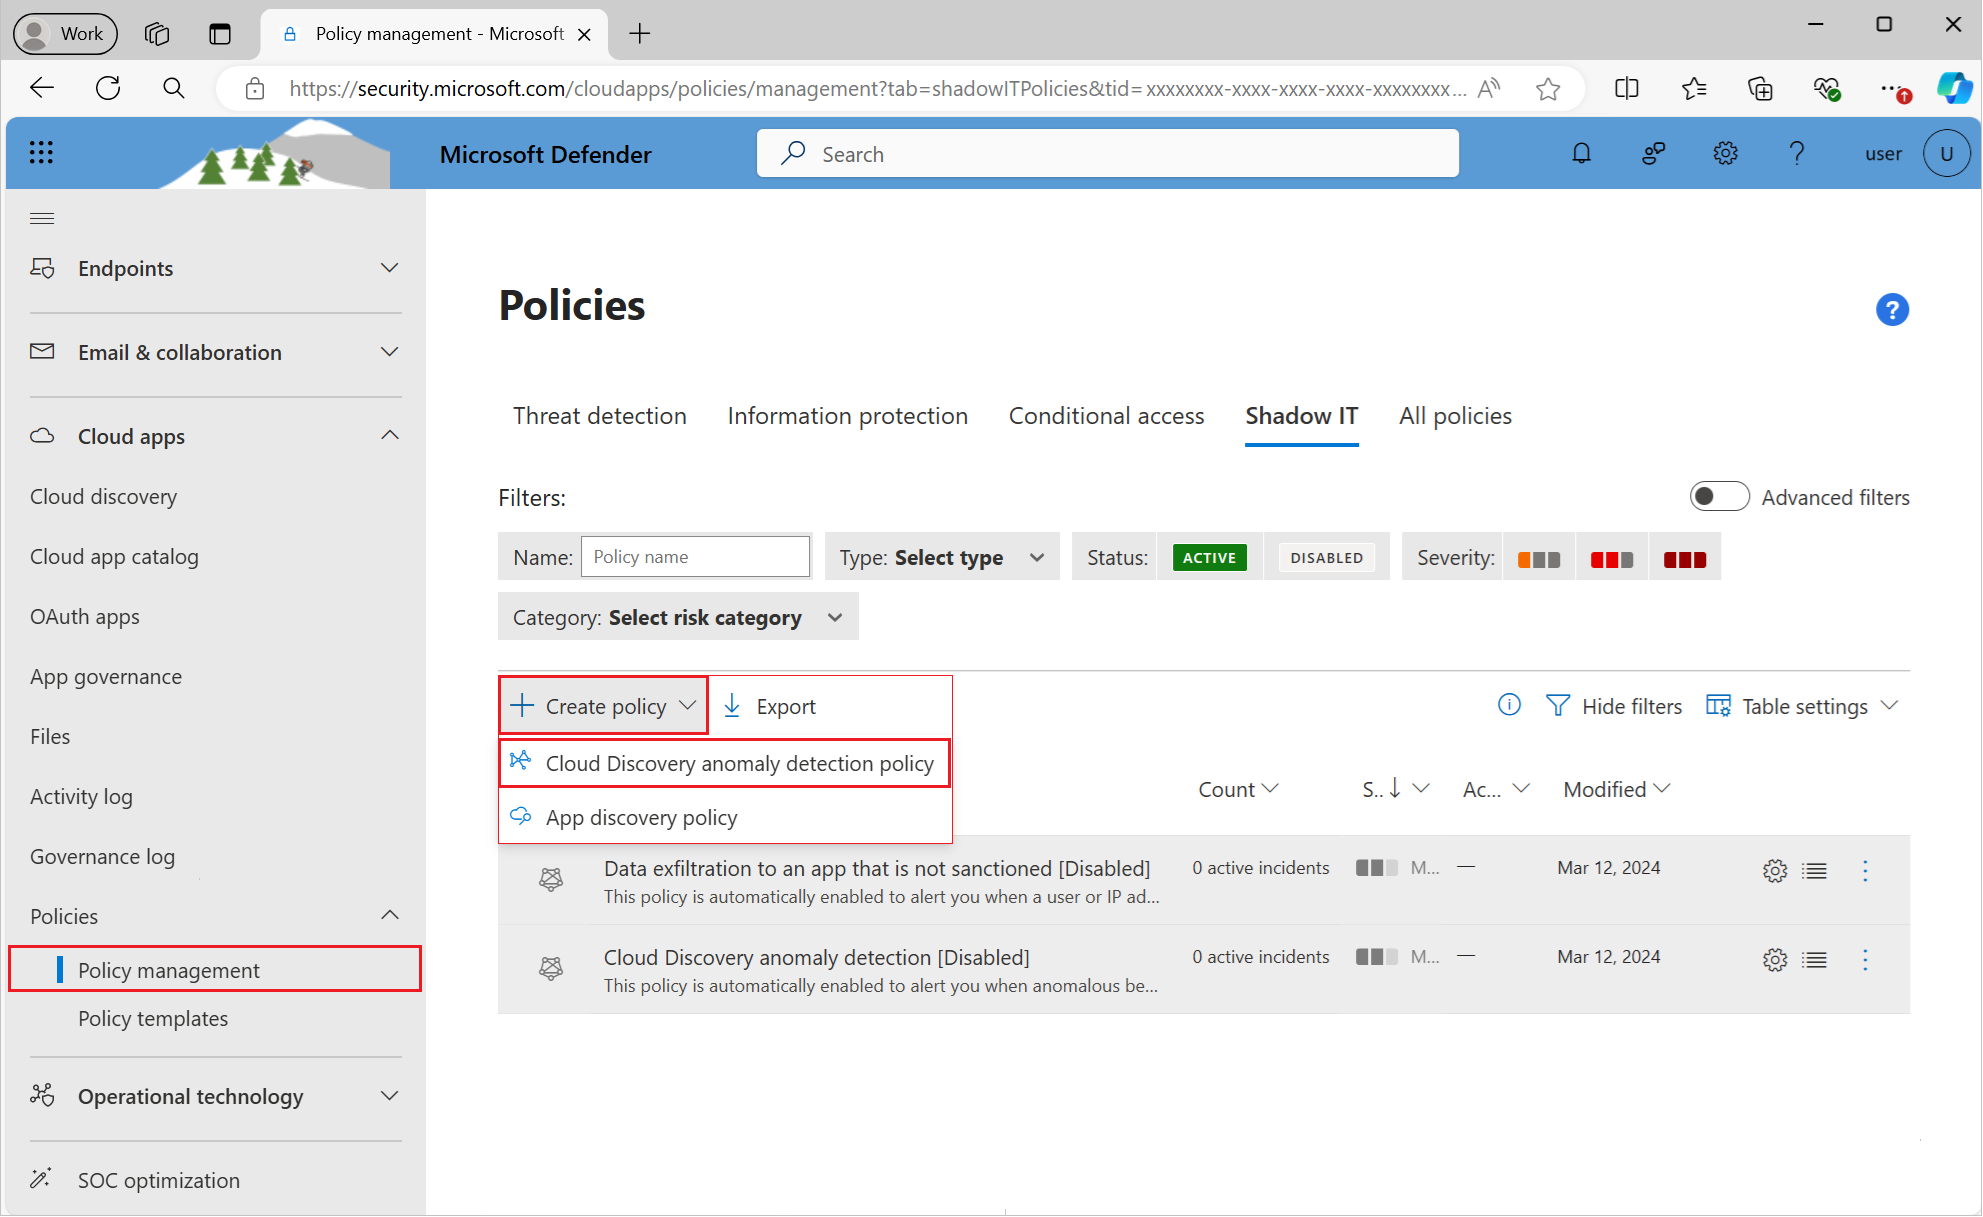Switch to the Threat detection tab
The height and width of the screenshot is (1217, 1983).
click(599, 417)
